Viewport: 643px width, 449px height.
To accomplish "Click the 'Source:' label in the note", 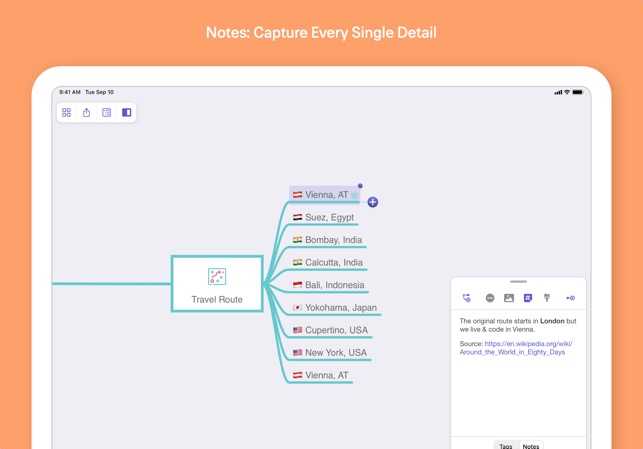I will [471, 344].
